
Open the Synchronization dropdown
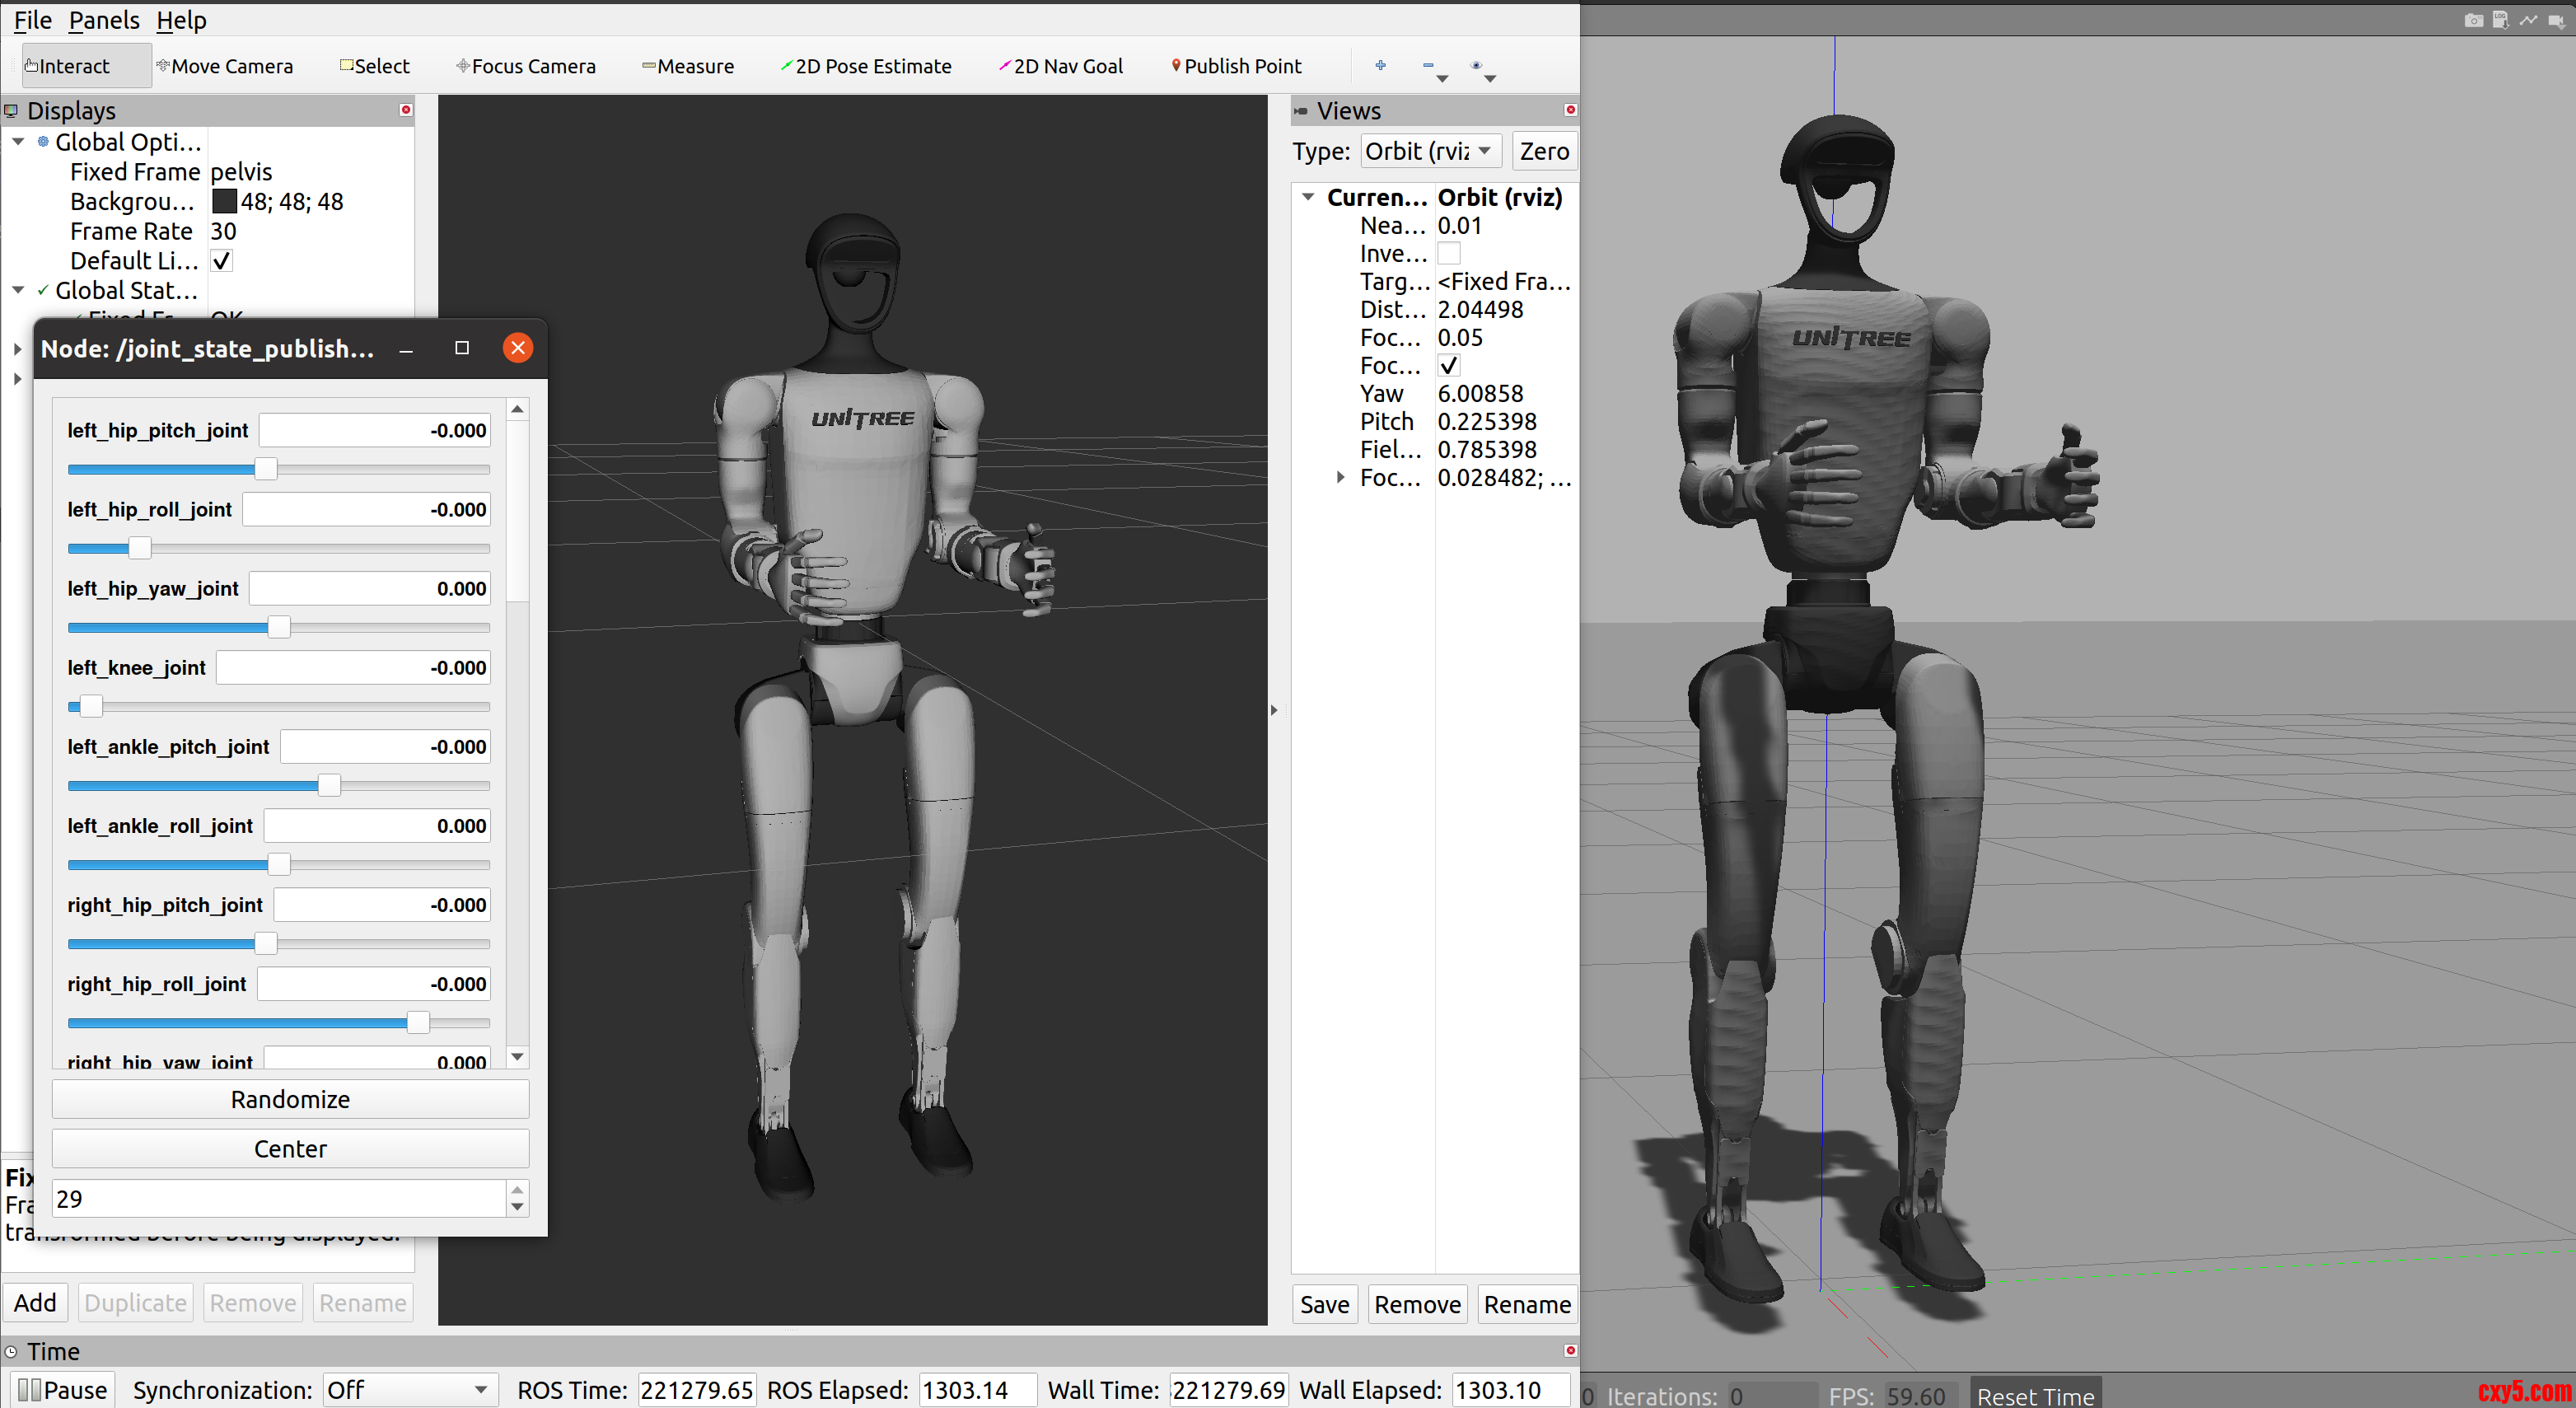pyautogui.click(x=410, y=1390)
